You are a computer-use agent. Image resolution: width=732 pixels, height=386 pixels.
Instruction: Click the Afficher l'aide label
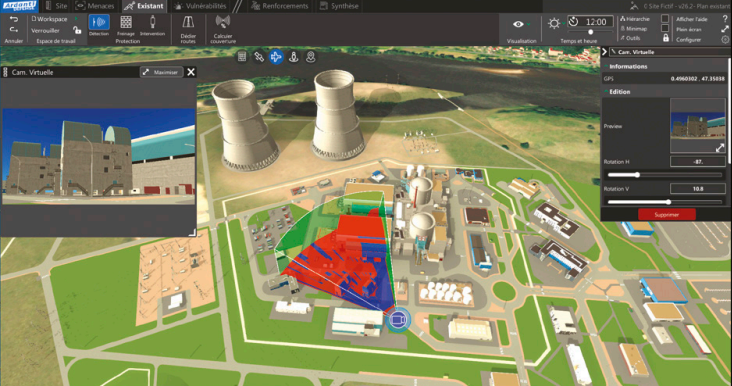tap(692, 19)
